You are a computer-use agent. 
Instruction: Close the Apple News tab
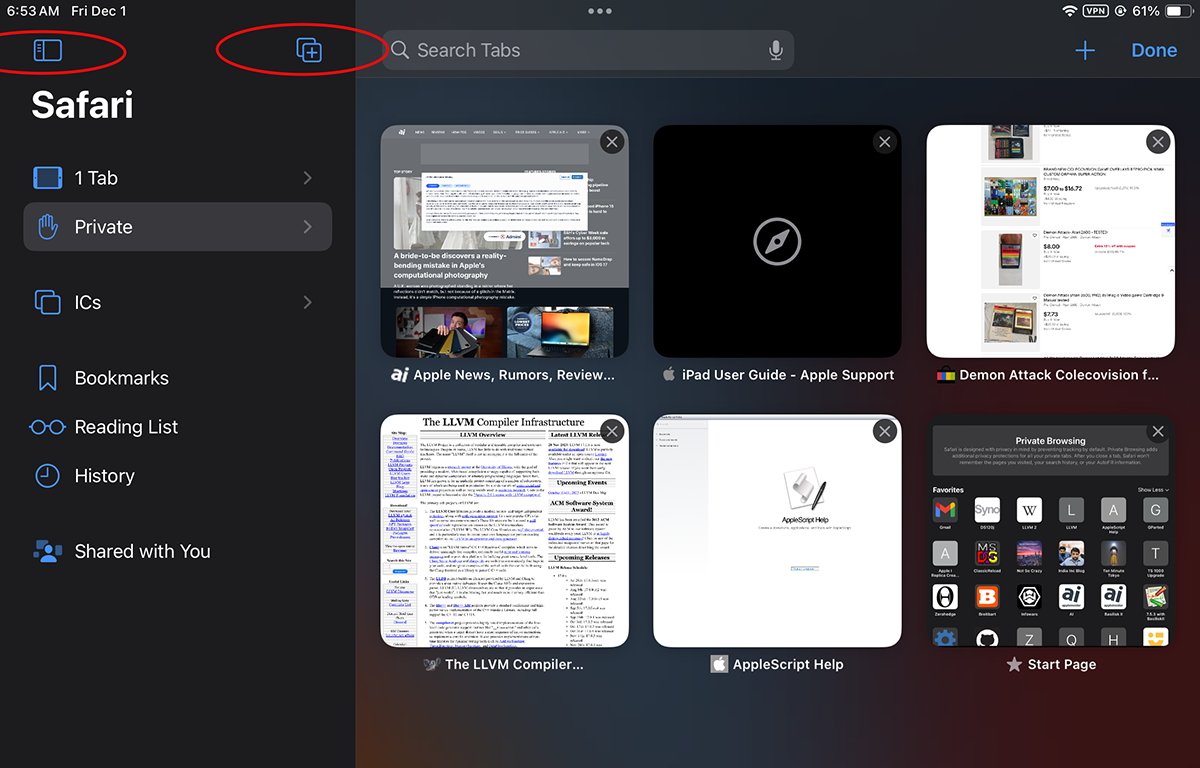612,142
